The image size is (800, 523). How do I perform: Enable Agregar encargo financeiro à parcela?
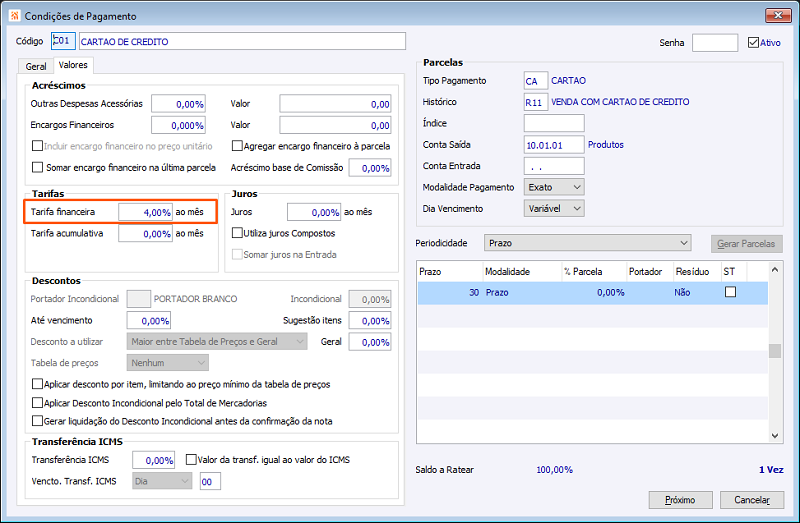237,146
